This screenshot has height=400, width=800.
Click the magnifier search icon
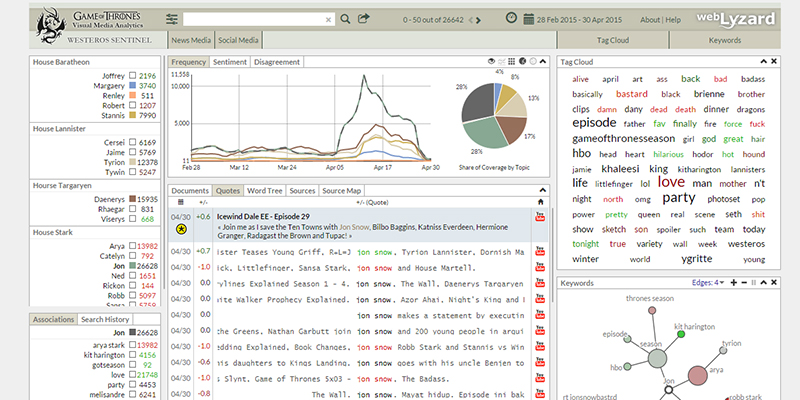pos(345,19)
